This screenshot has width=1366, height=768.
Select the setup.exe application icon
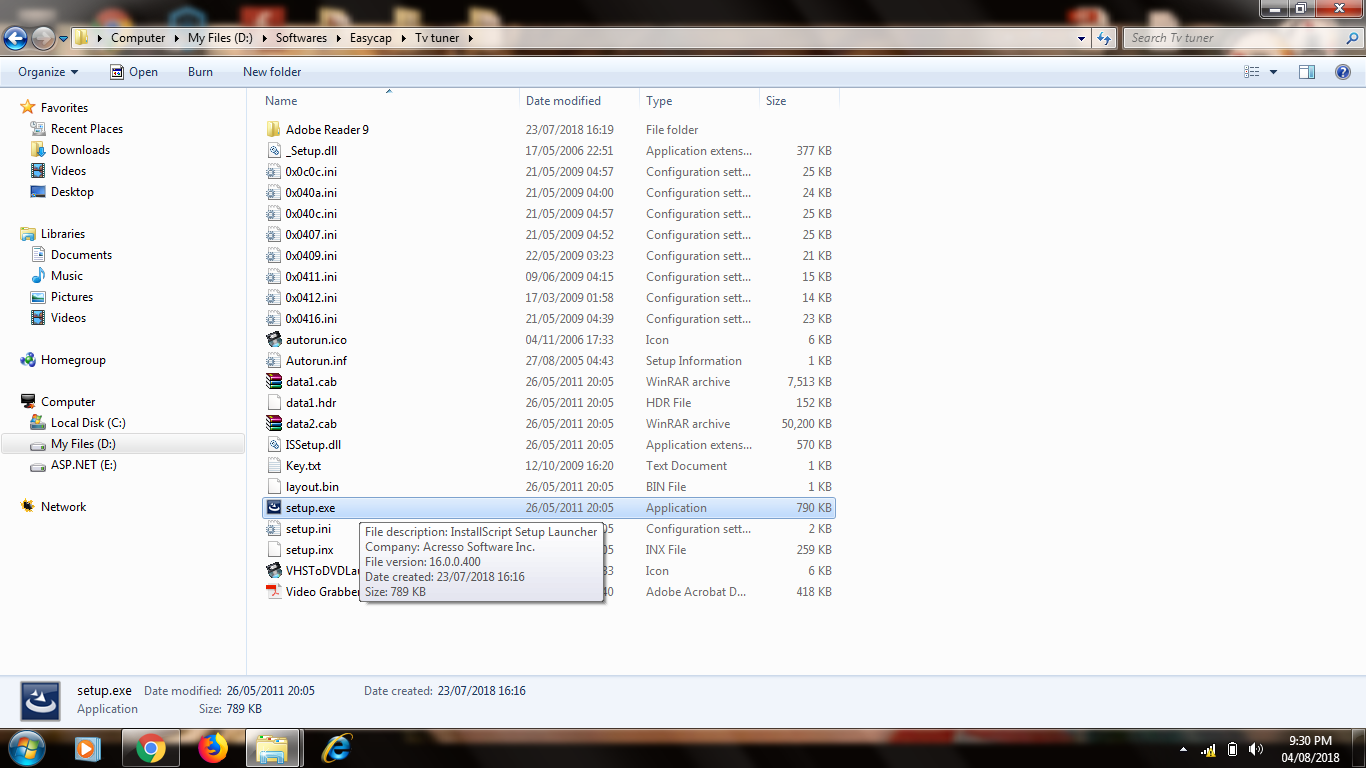274,508
